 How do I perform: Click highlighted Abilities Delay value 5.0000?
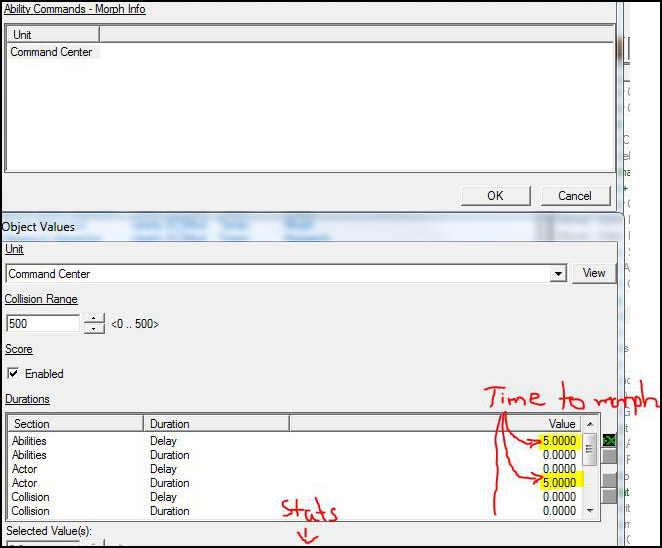[x=559, y=441]
